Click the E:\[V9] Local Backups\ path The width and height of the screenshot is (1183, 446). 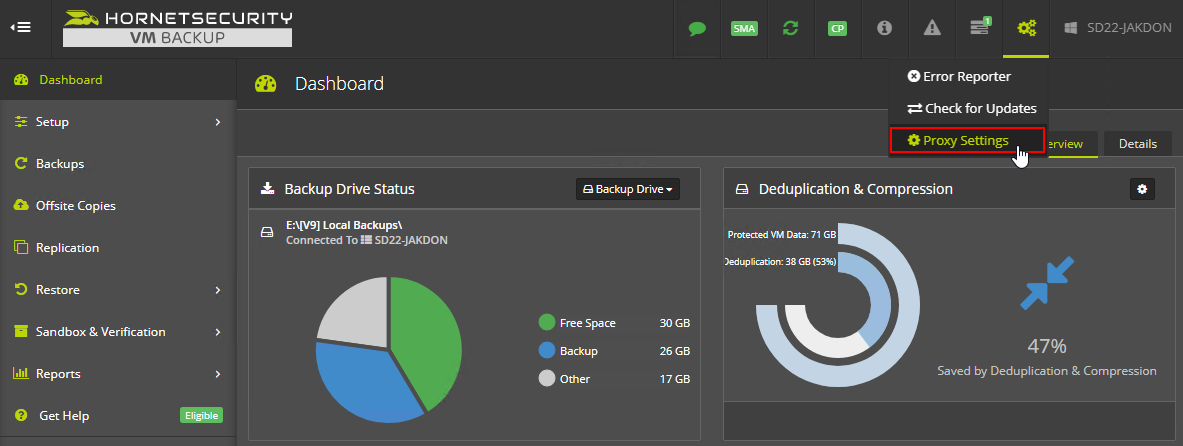[x=344, y=225]
